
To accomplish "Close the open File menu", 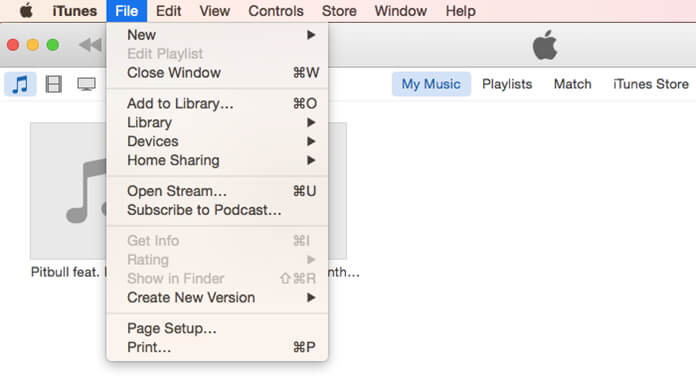I will click(x=127, y=11).
